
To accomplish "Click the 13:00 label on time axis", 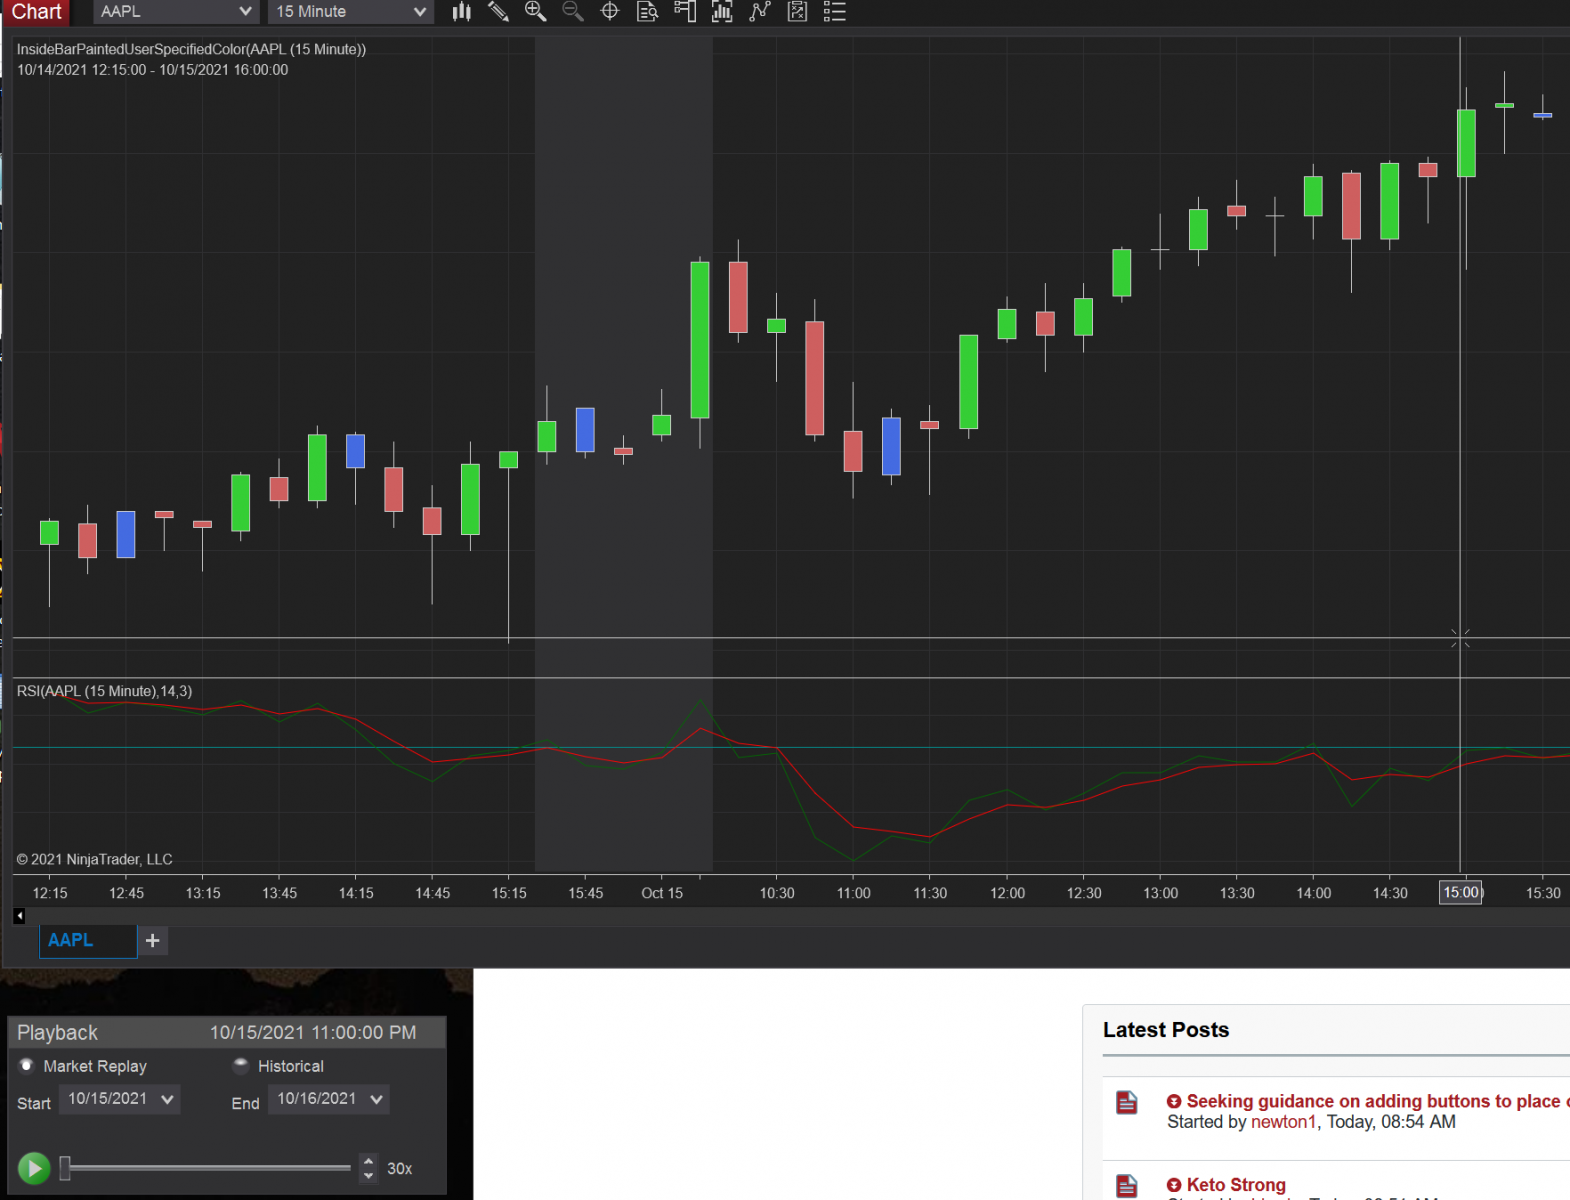I will (x=1160, y=893).
